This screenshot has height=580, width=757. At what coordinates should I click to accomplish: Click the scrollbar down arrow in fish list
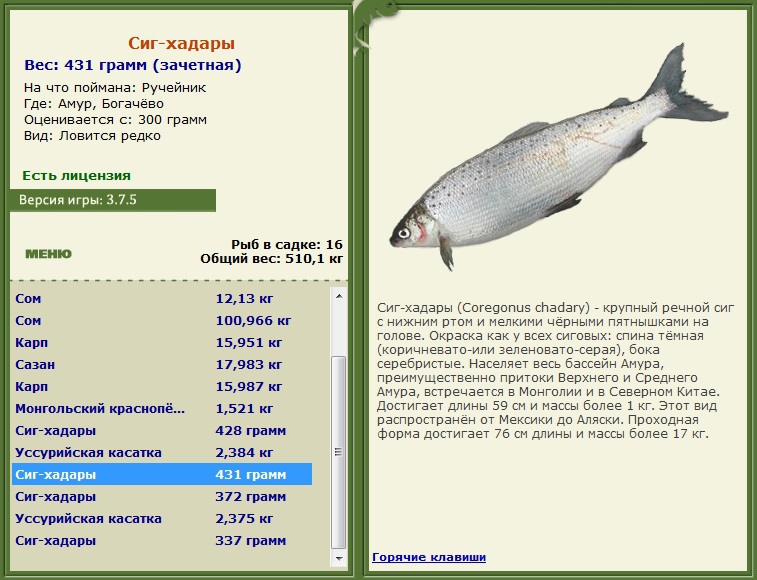(338, 558)
